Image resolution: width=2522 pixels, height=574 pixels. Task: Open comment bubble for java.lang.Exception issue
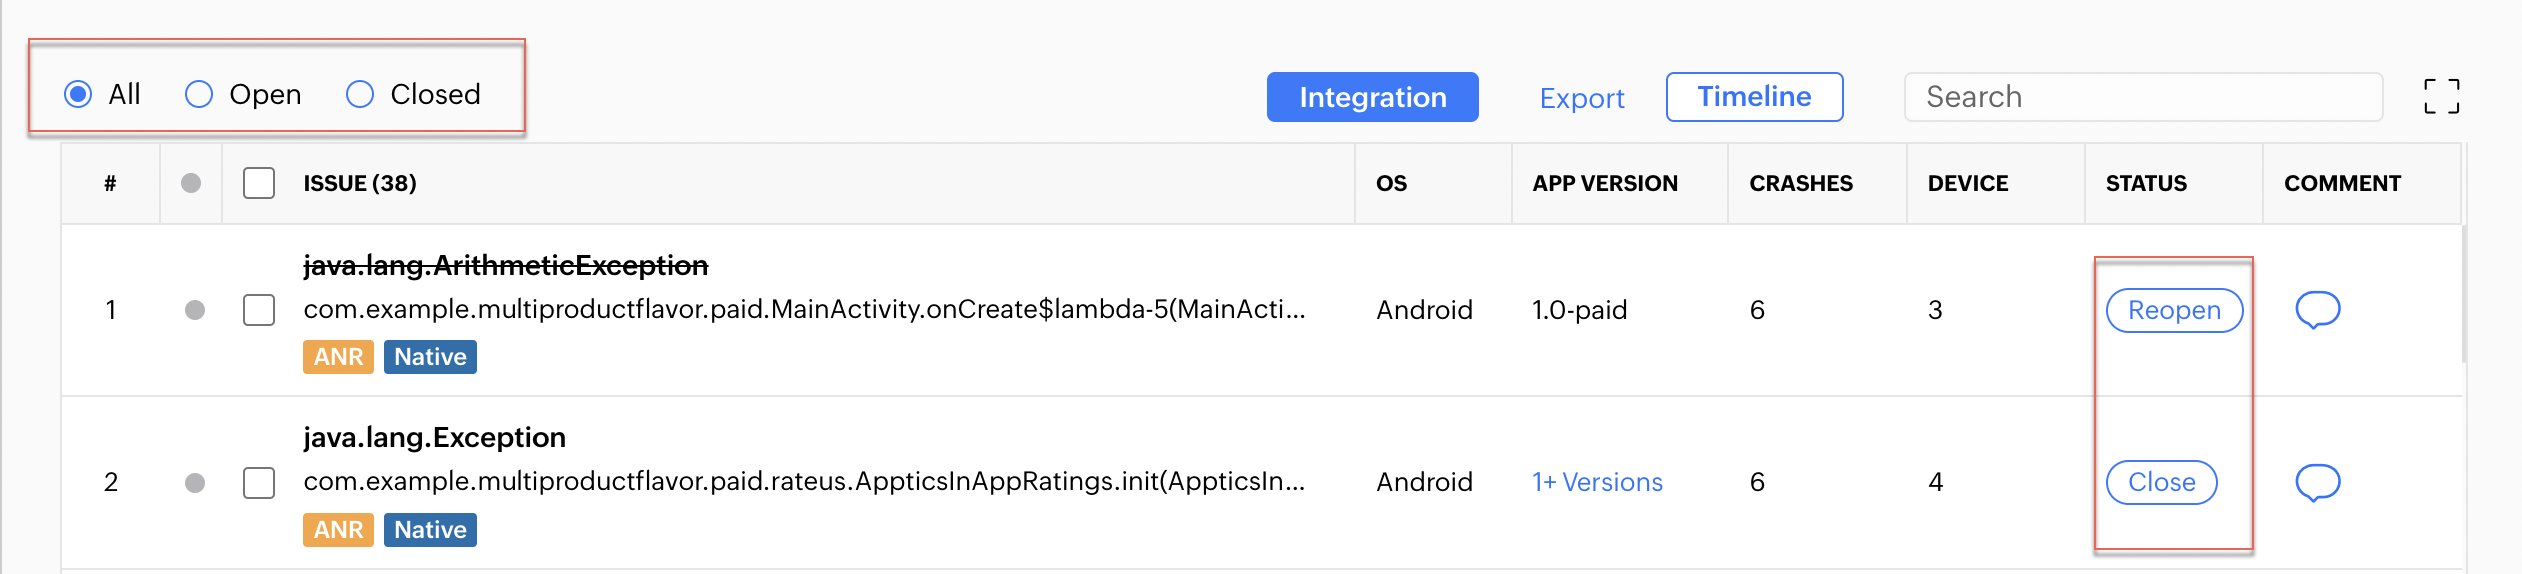tap(2316, 482)
